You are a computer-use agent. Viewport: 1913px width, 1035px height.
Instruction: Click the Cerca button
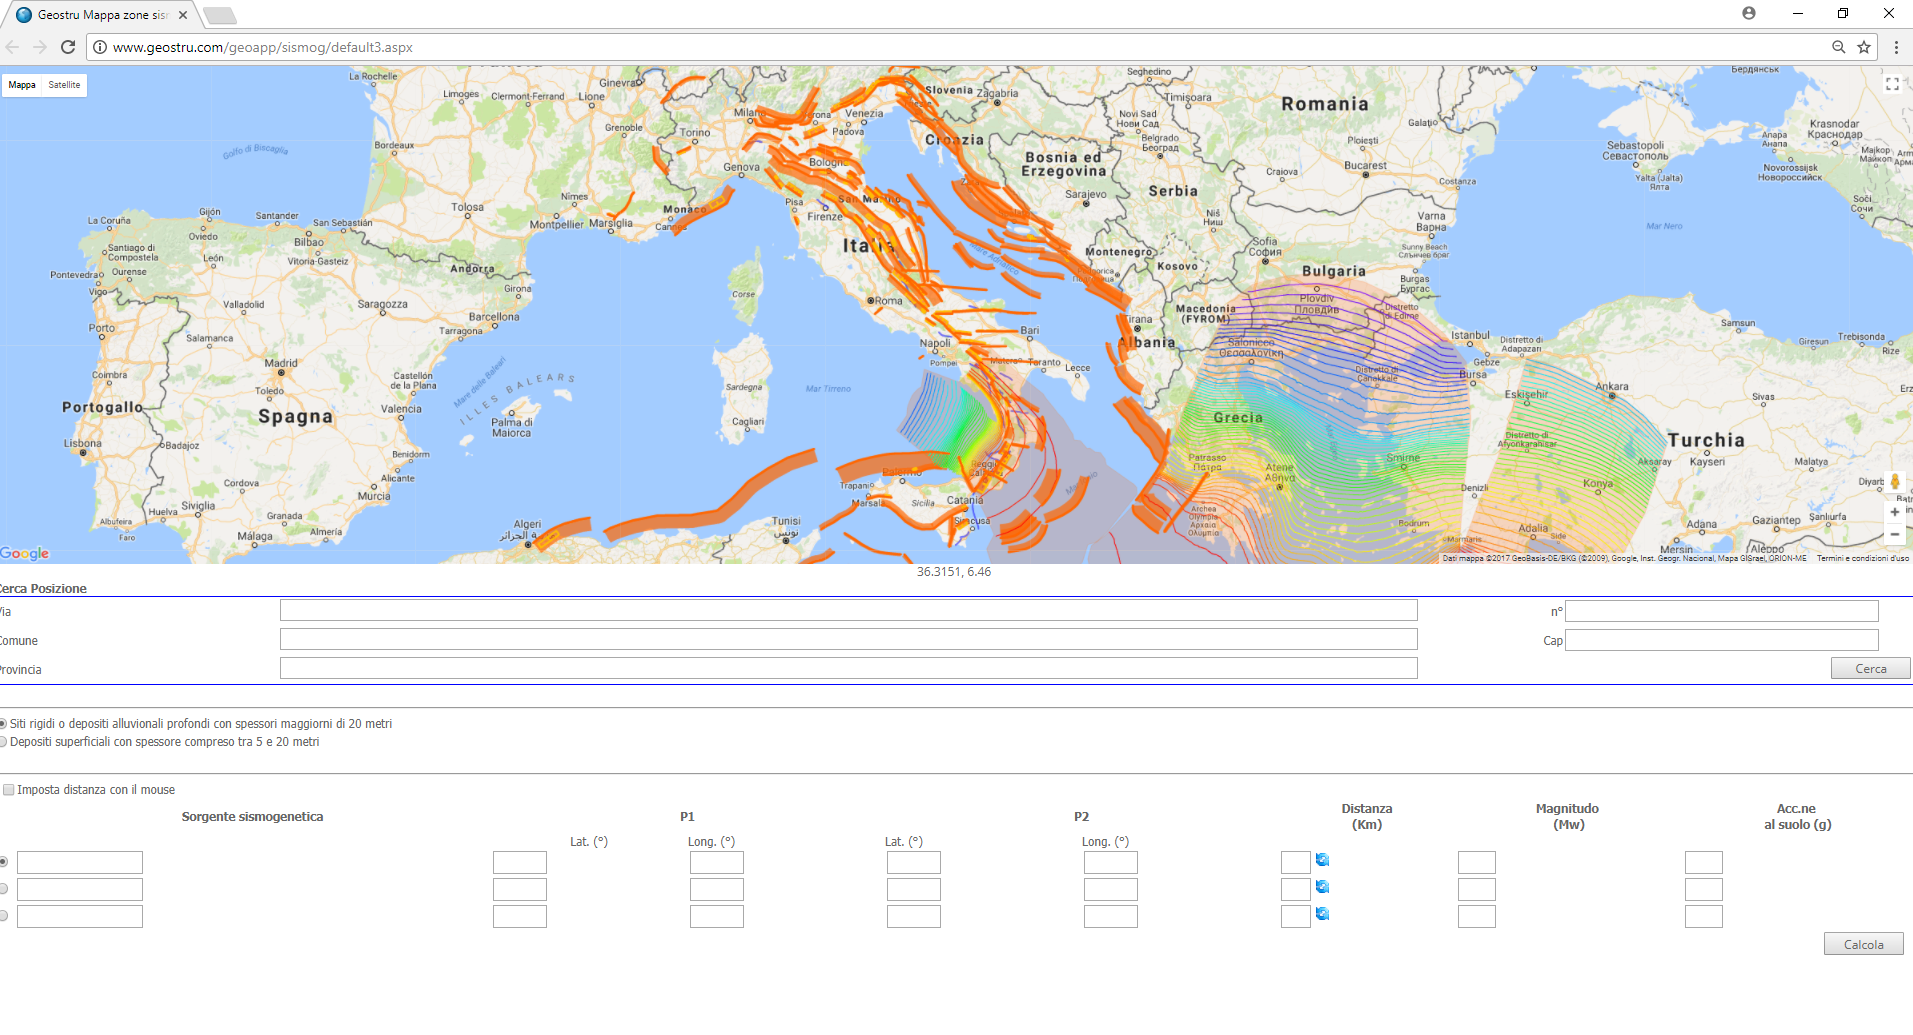pyautogui.click(x=1870, y=669)
